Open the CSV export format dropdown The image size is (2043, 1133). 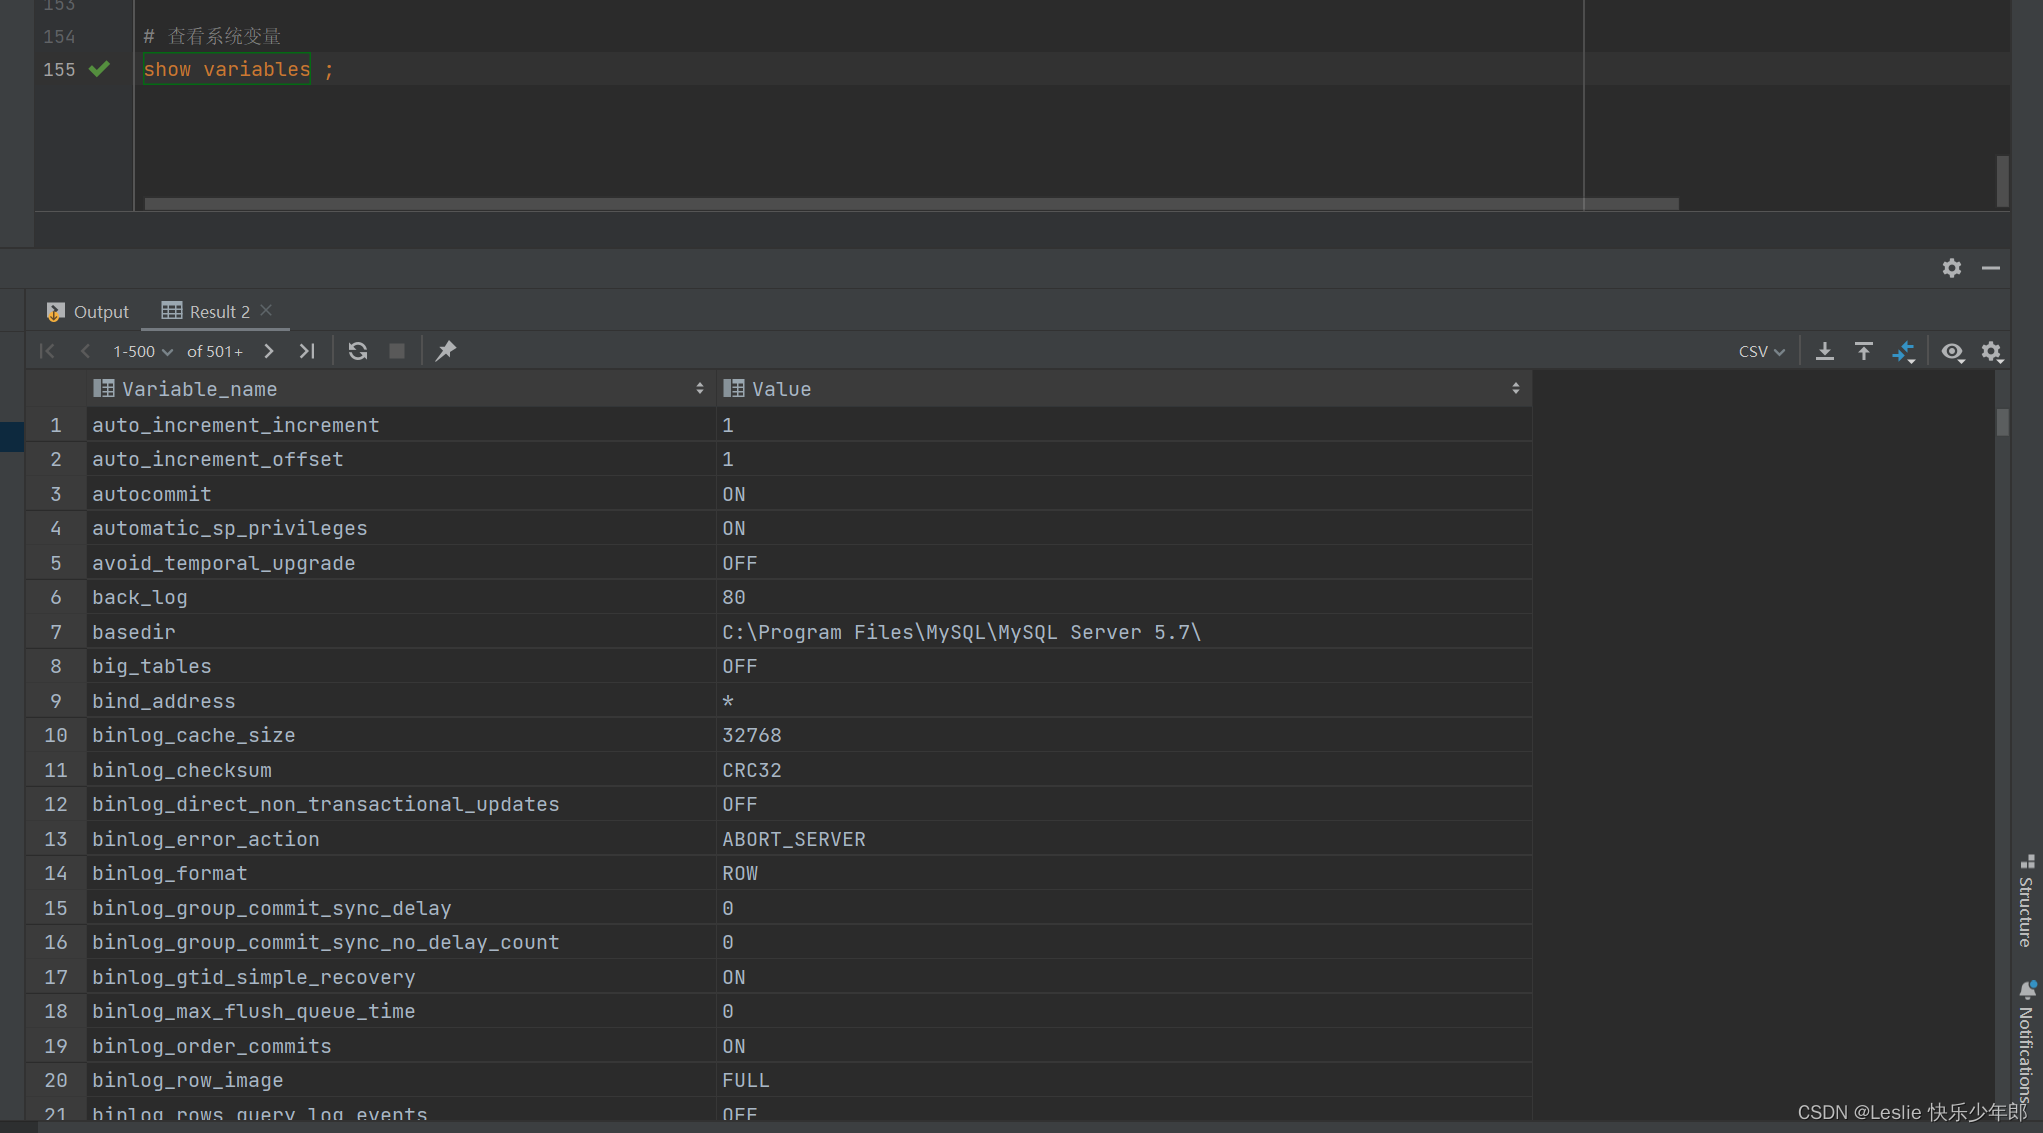(1761, 351)
